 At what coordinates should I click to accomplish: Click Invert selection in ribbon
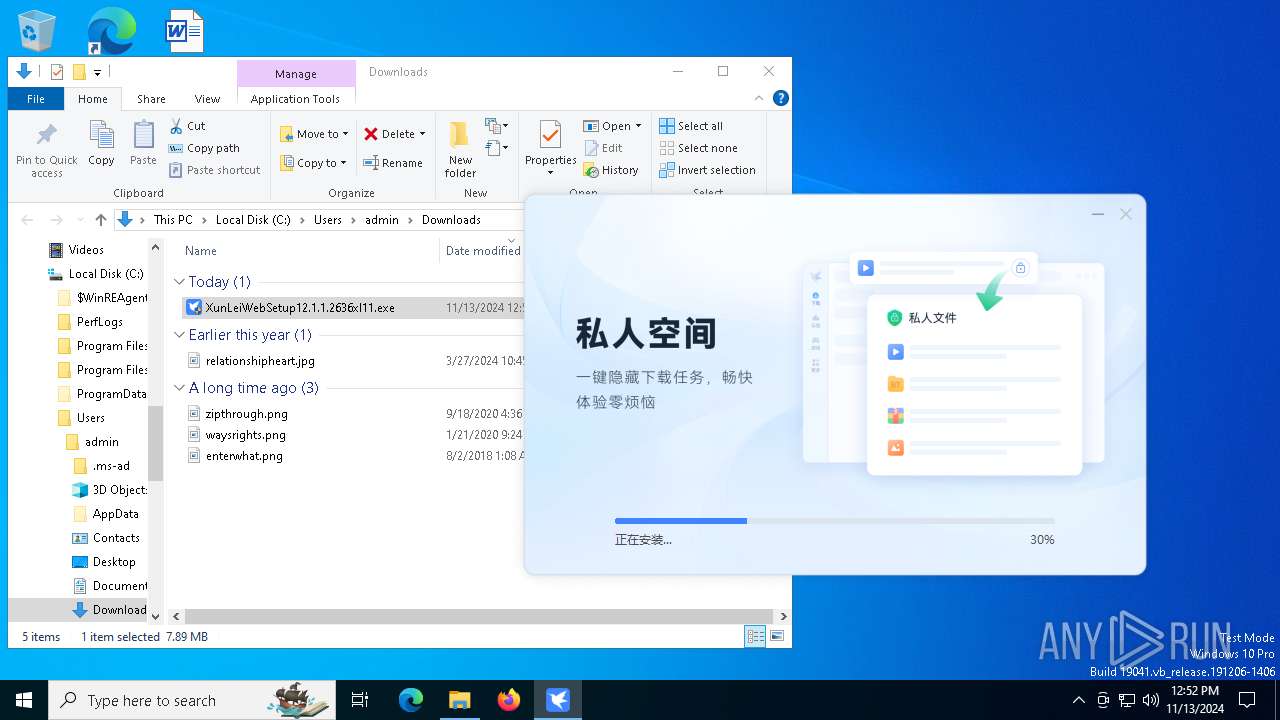point(707,170)
